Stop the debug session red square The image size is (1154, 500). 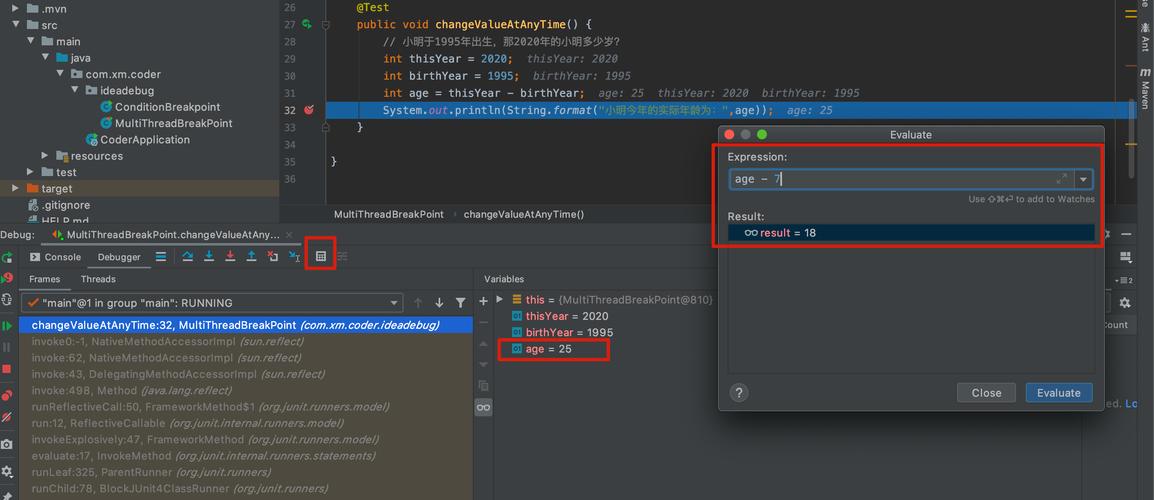(7, 368)
